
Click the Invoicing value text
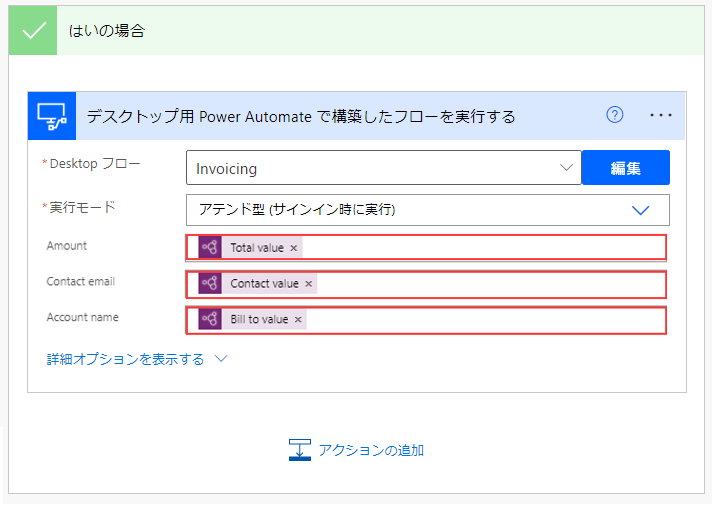click(x=226, y=169)
